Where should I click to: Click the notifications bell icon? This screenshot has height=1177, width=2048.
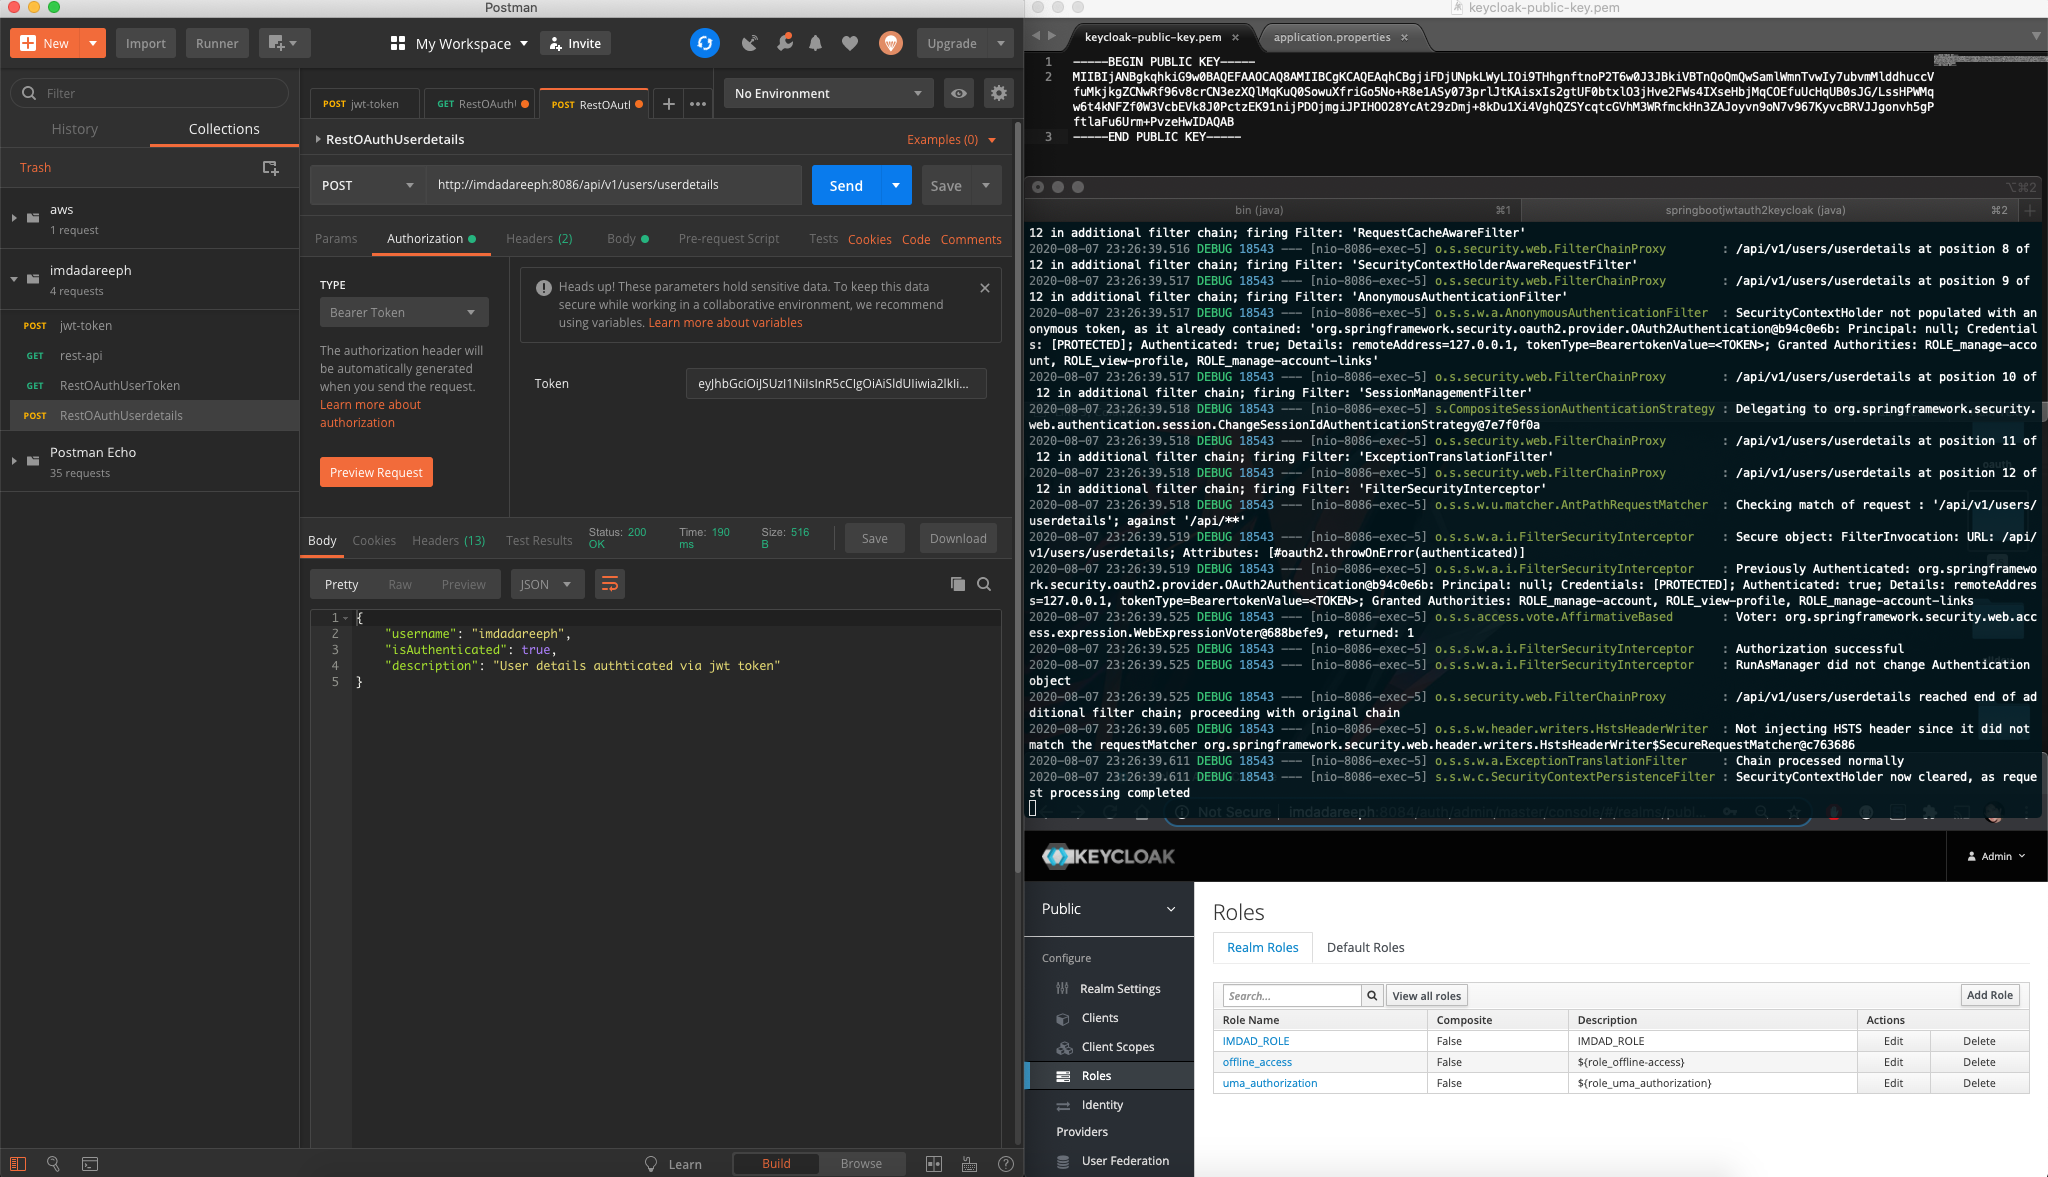pyautogui.click(x=815, y=43)
